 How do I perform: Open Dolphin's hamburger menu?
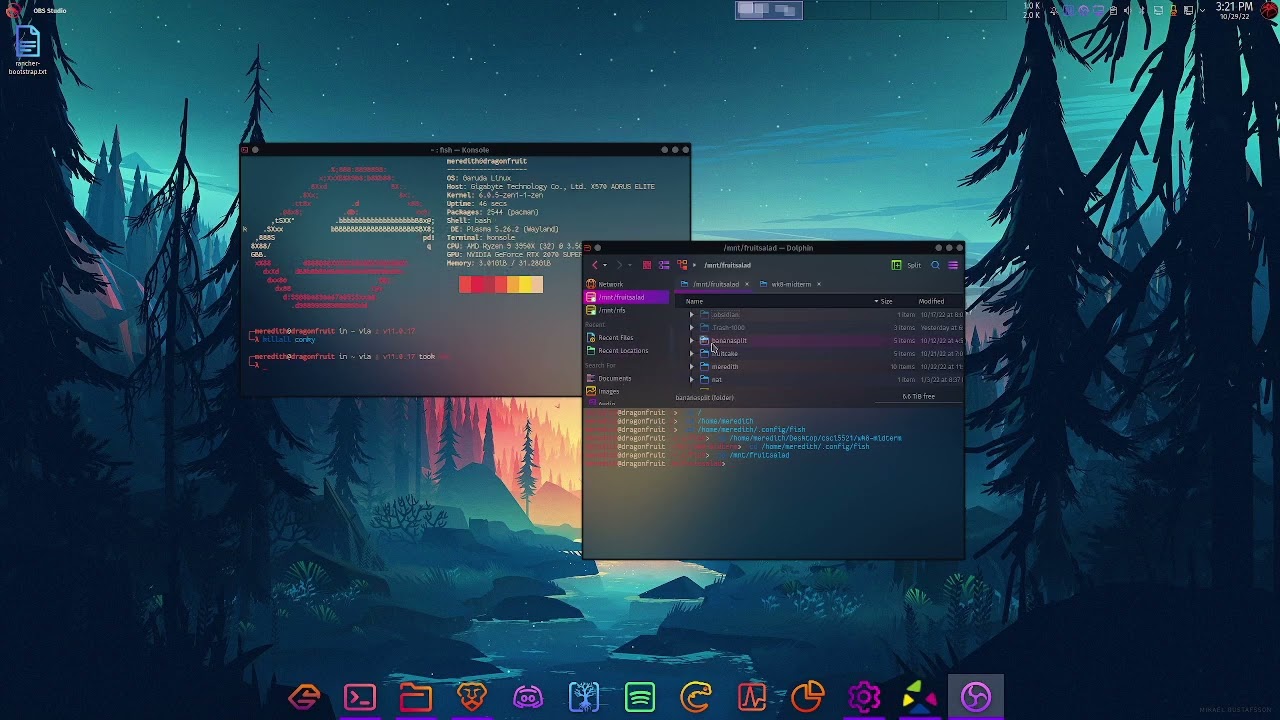click(x=953, y=265)
